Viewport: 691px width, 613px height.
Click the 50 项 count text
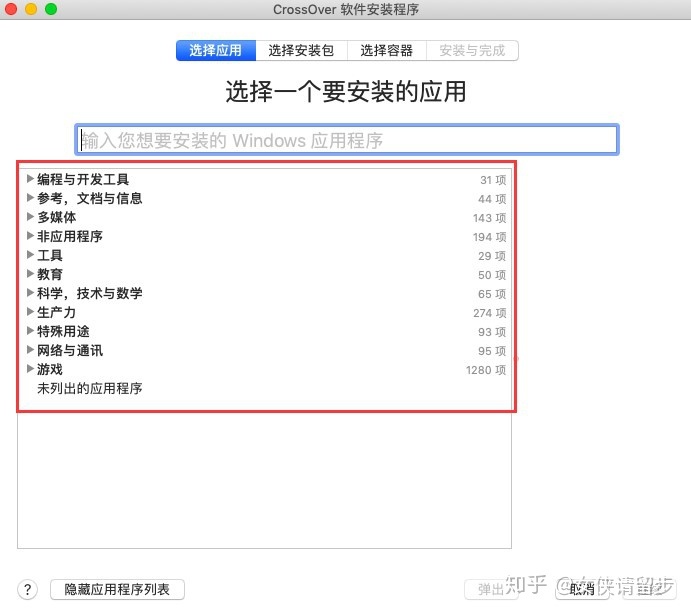492,275
